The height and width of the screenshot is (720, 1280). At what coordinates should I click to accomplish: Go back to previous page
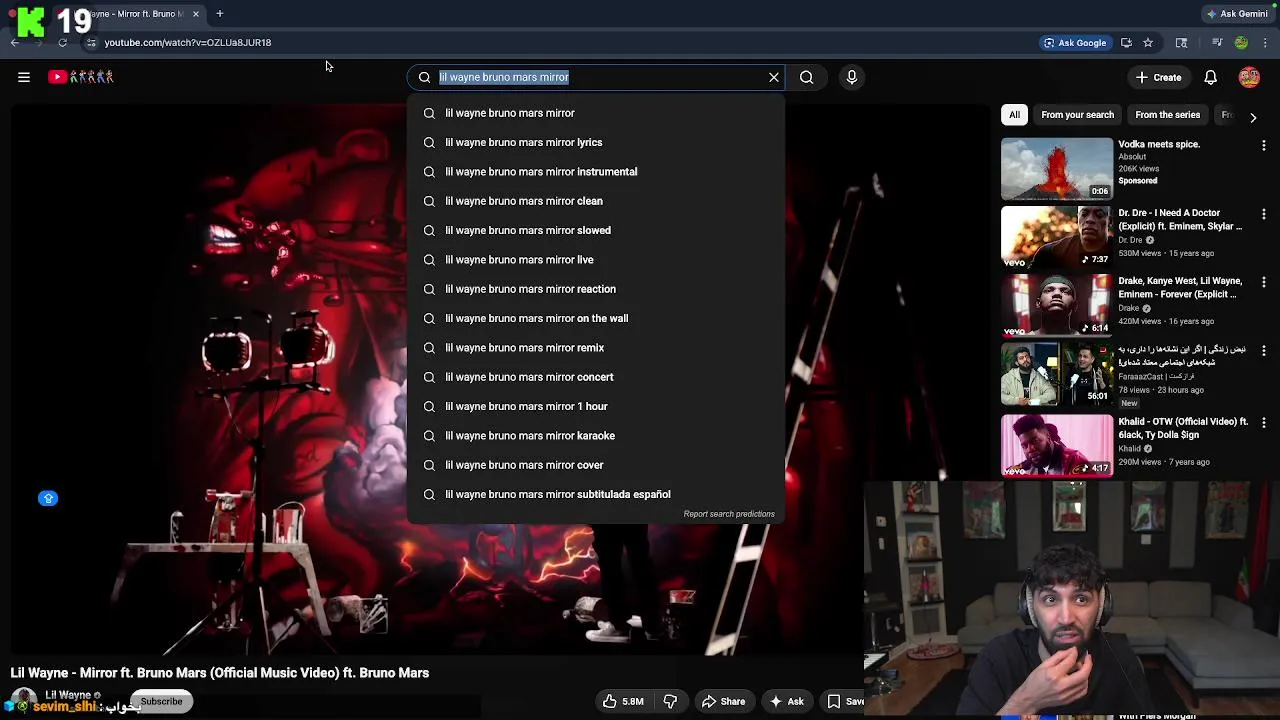pyautogui.click(x=14, y=43)
